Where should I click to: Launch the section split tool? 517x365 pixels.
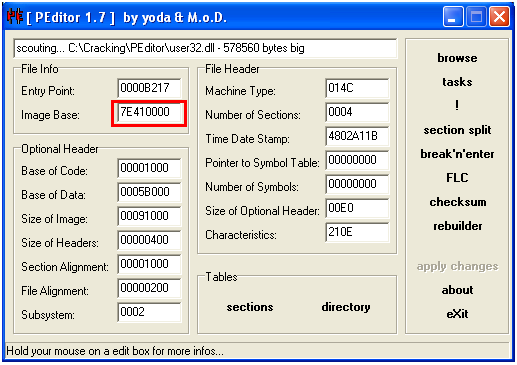pyautogui.click(x=457, y=130)
